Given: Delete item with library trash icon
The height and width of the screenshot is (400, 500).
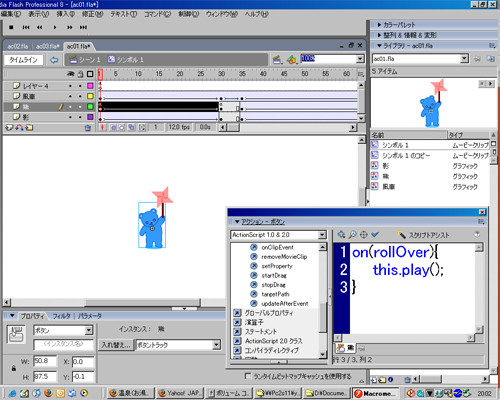Looking at the screenshot, I should click(407, 379).
